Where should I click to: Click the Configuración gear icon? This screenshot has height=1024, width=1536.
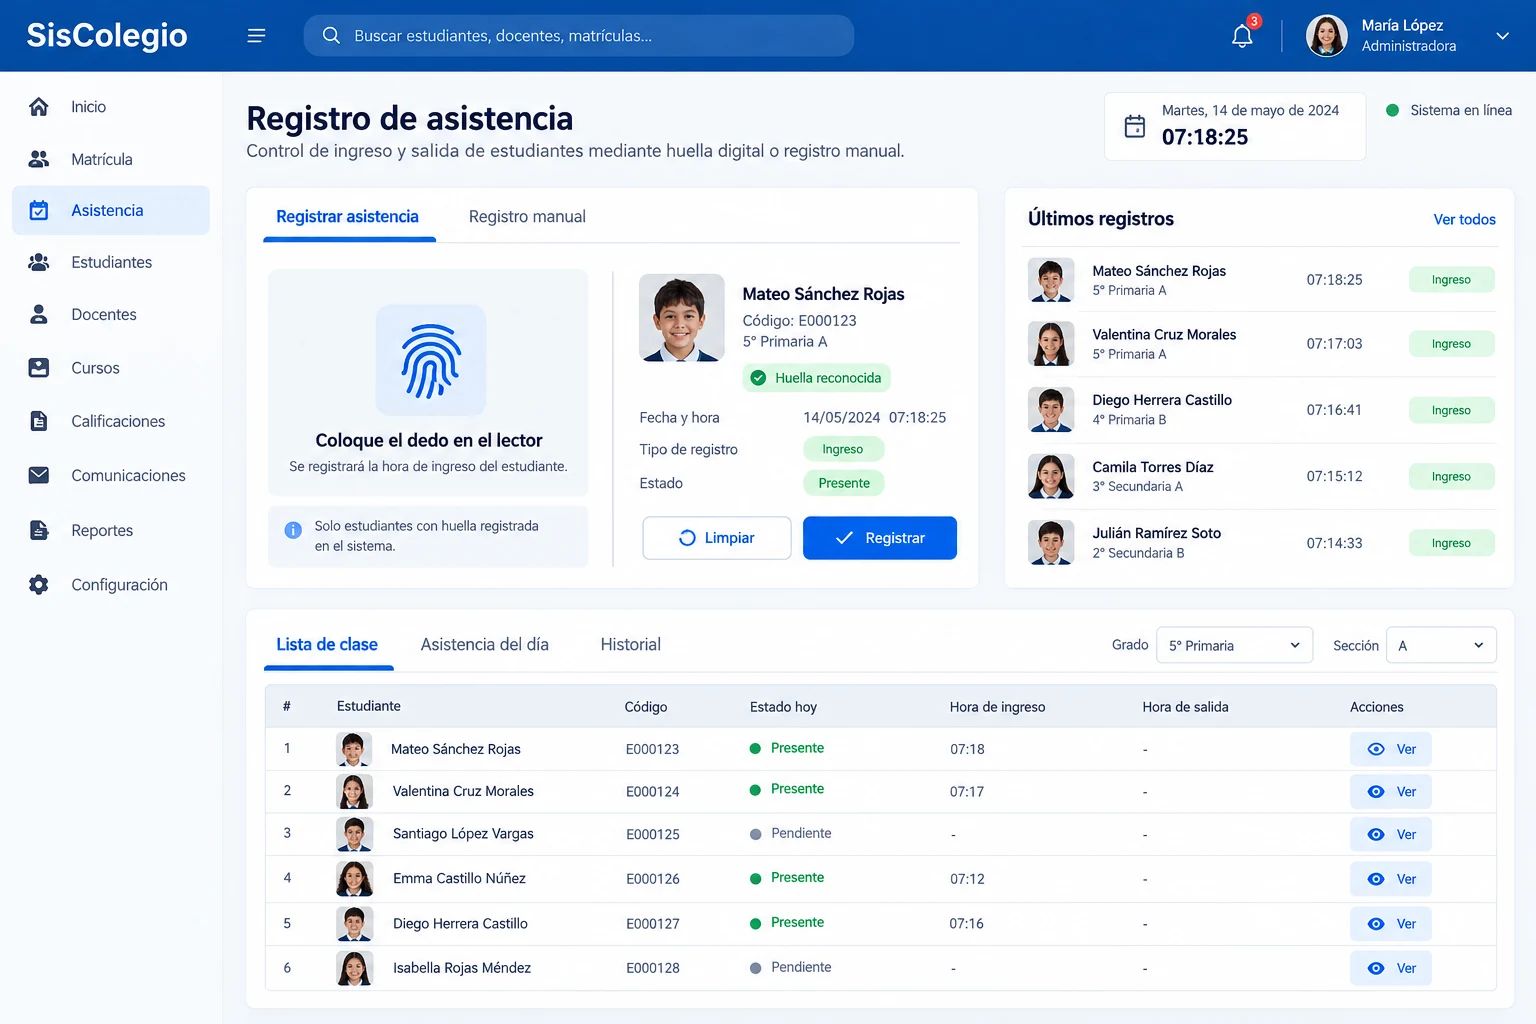tap(39, 584)
